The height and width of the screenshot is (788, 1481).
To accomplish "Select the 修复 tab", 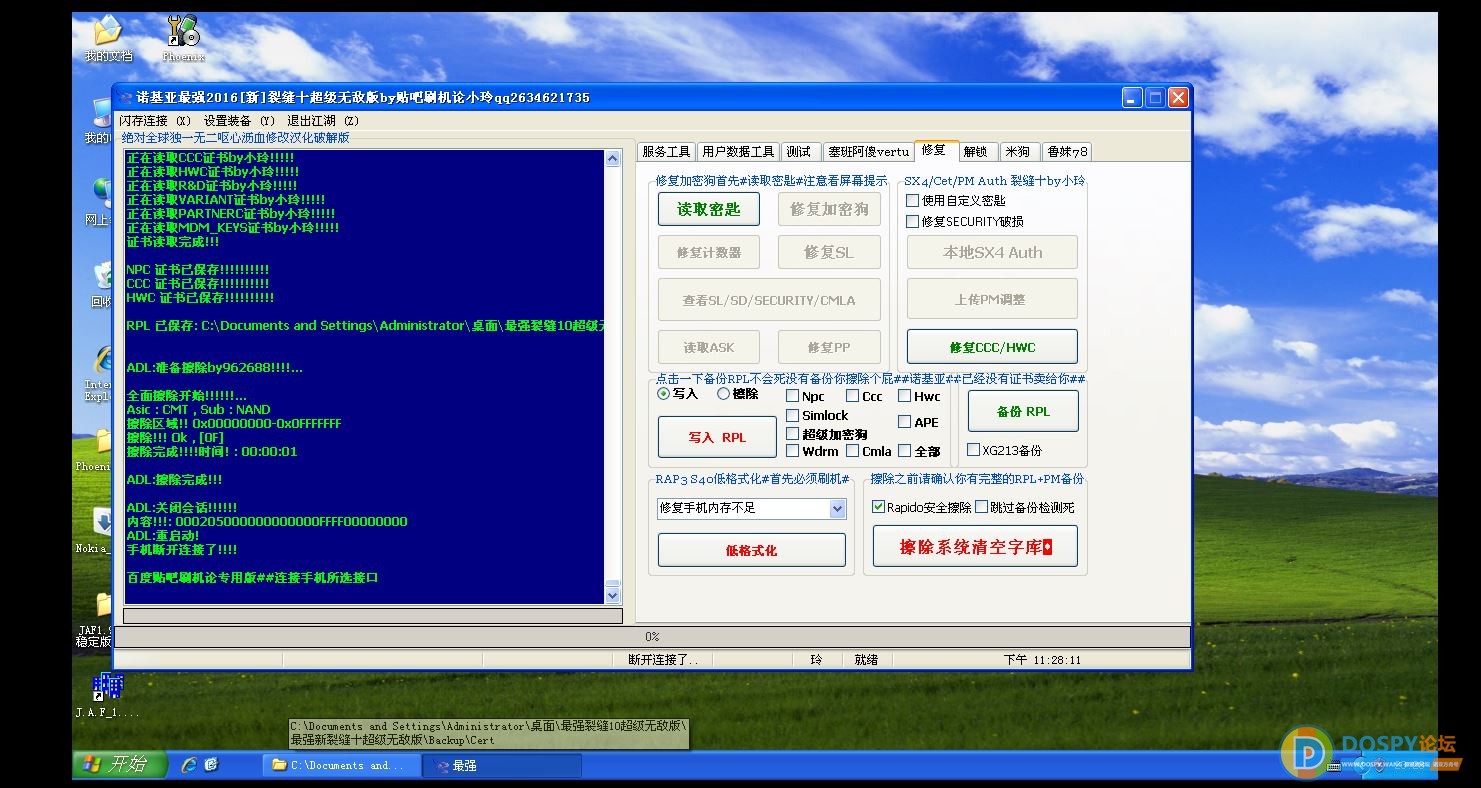I will pyautogui.click(x=934, y=150).
